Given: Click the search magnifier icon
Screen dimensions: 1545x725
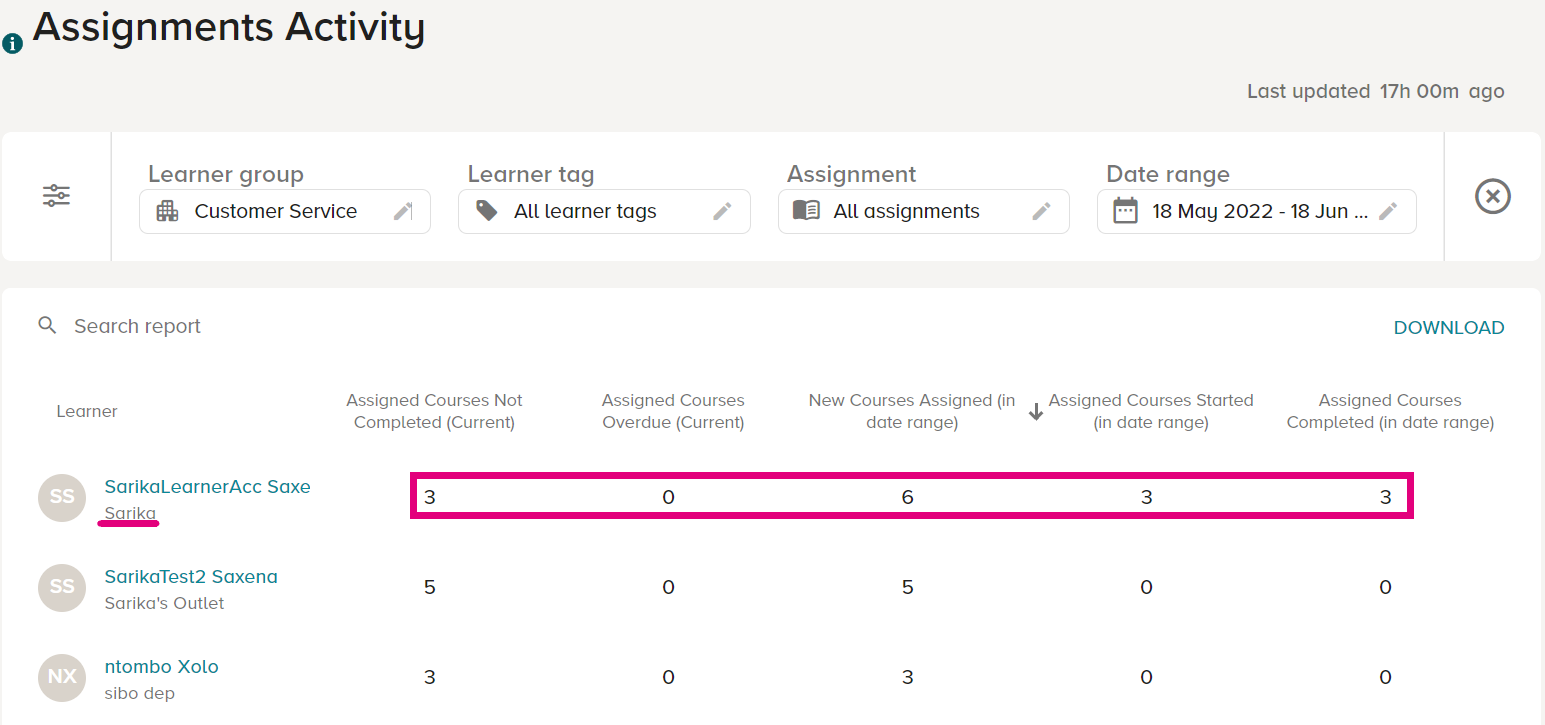Looking at the screenshot, I should (47, 326).
